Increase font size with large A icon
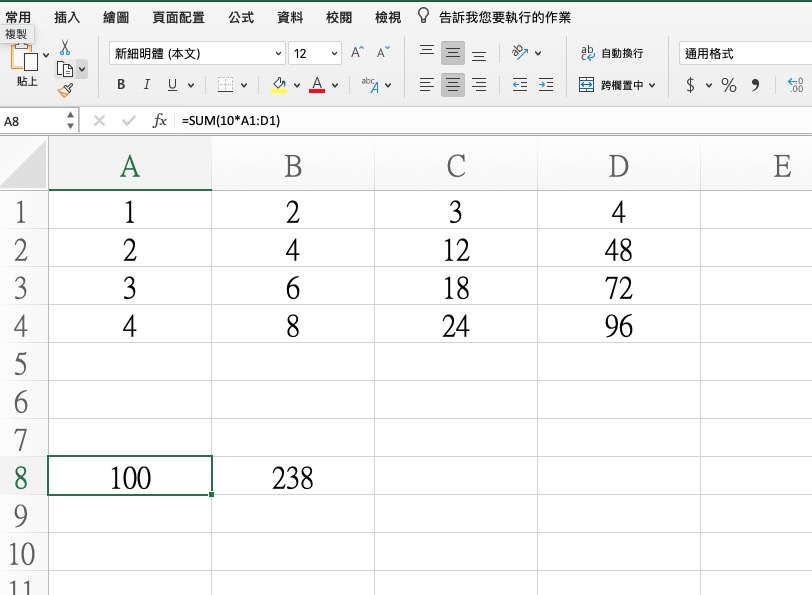812x595 pixels. (x=357, y=53)
